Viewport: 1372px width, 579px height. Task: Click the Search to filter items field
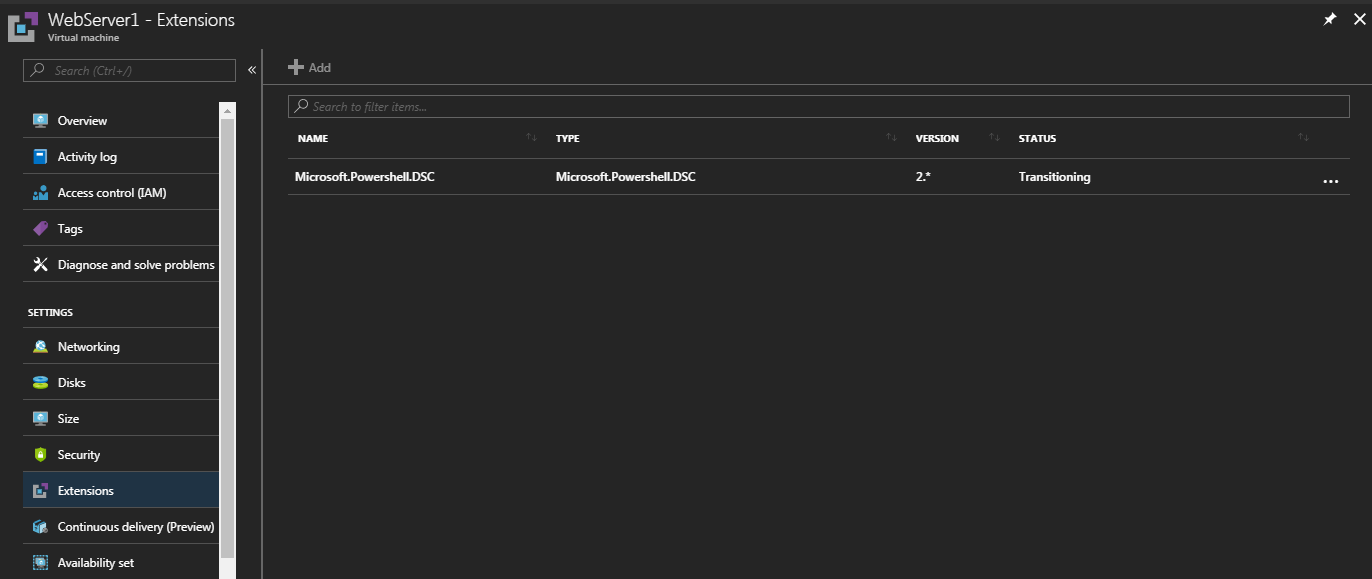click(818, 106)
